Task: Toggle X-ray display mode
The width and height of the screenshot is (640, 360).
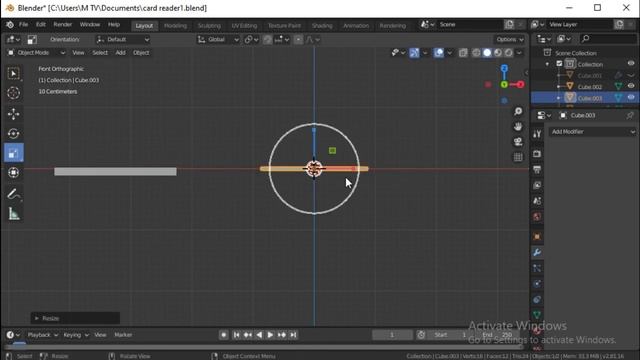Action: click(463, 53)
